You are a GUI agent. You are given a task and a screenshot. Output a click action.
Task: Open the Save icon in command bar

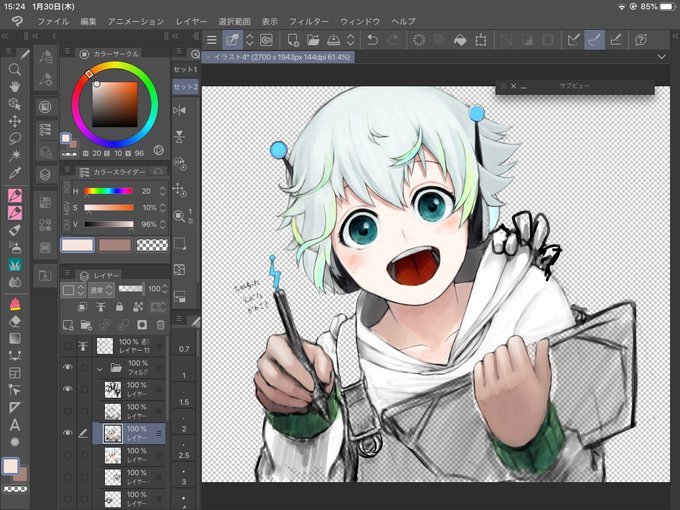tap(333, 40)
